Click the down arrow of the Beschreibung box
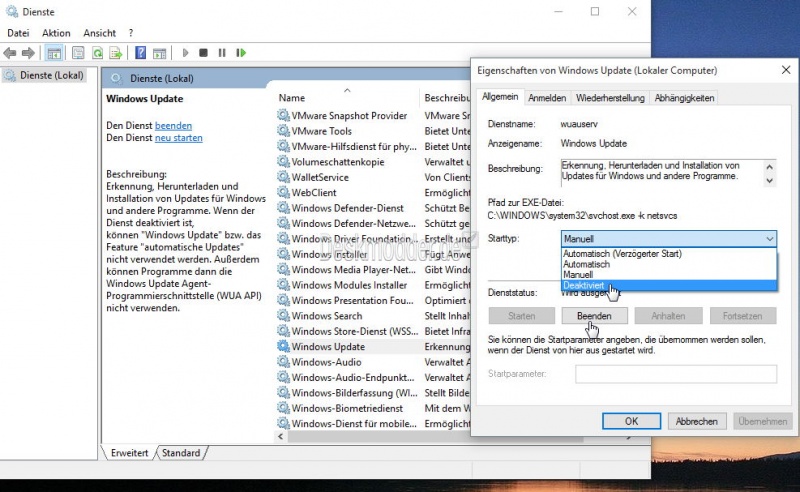This screenshot has height=492, width=800. [769, 180]
